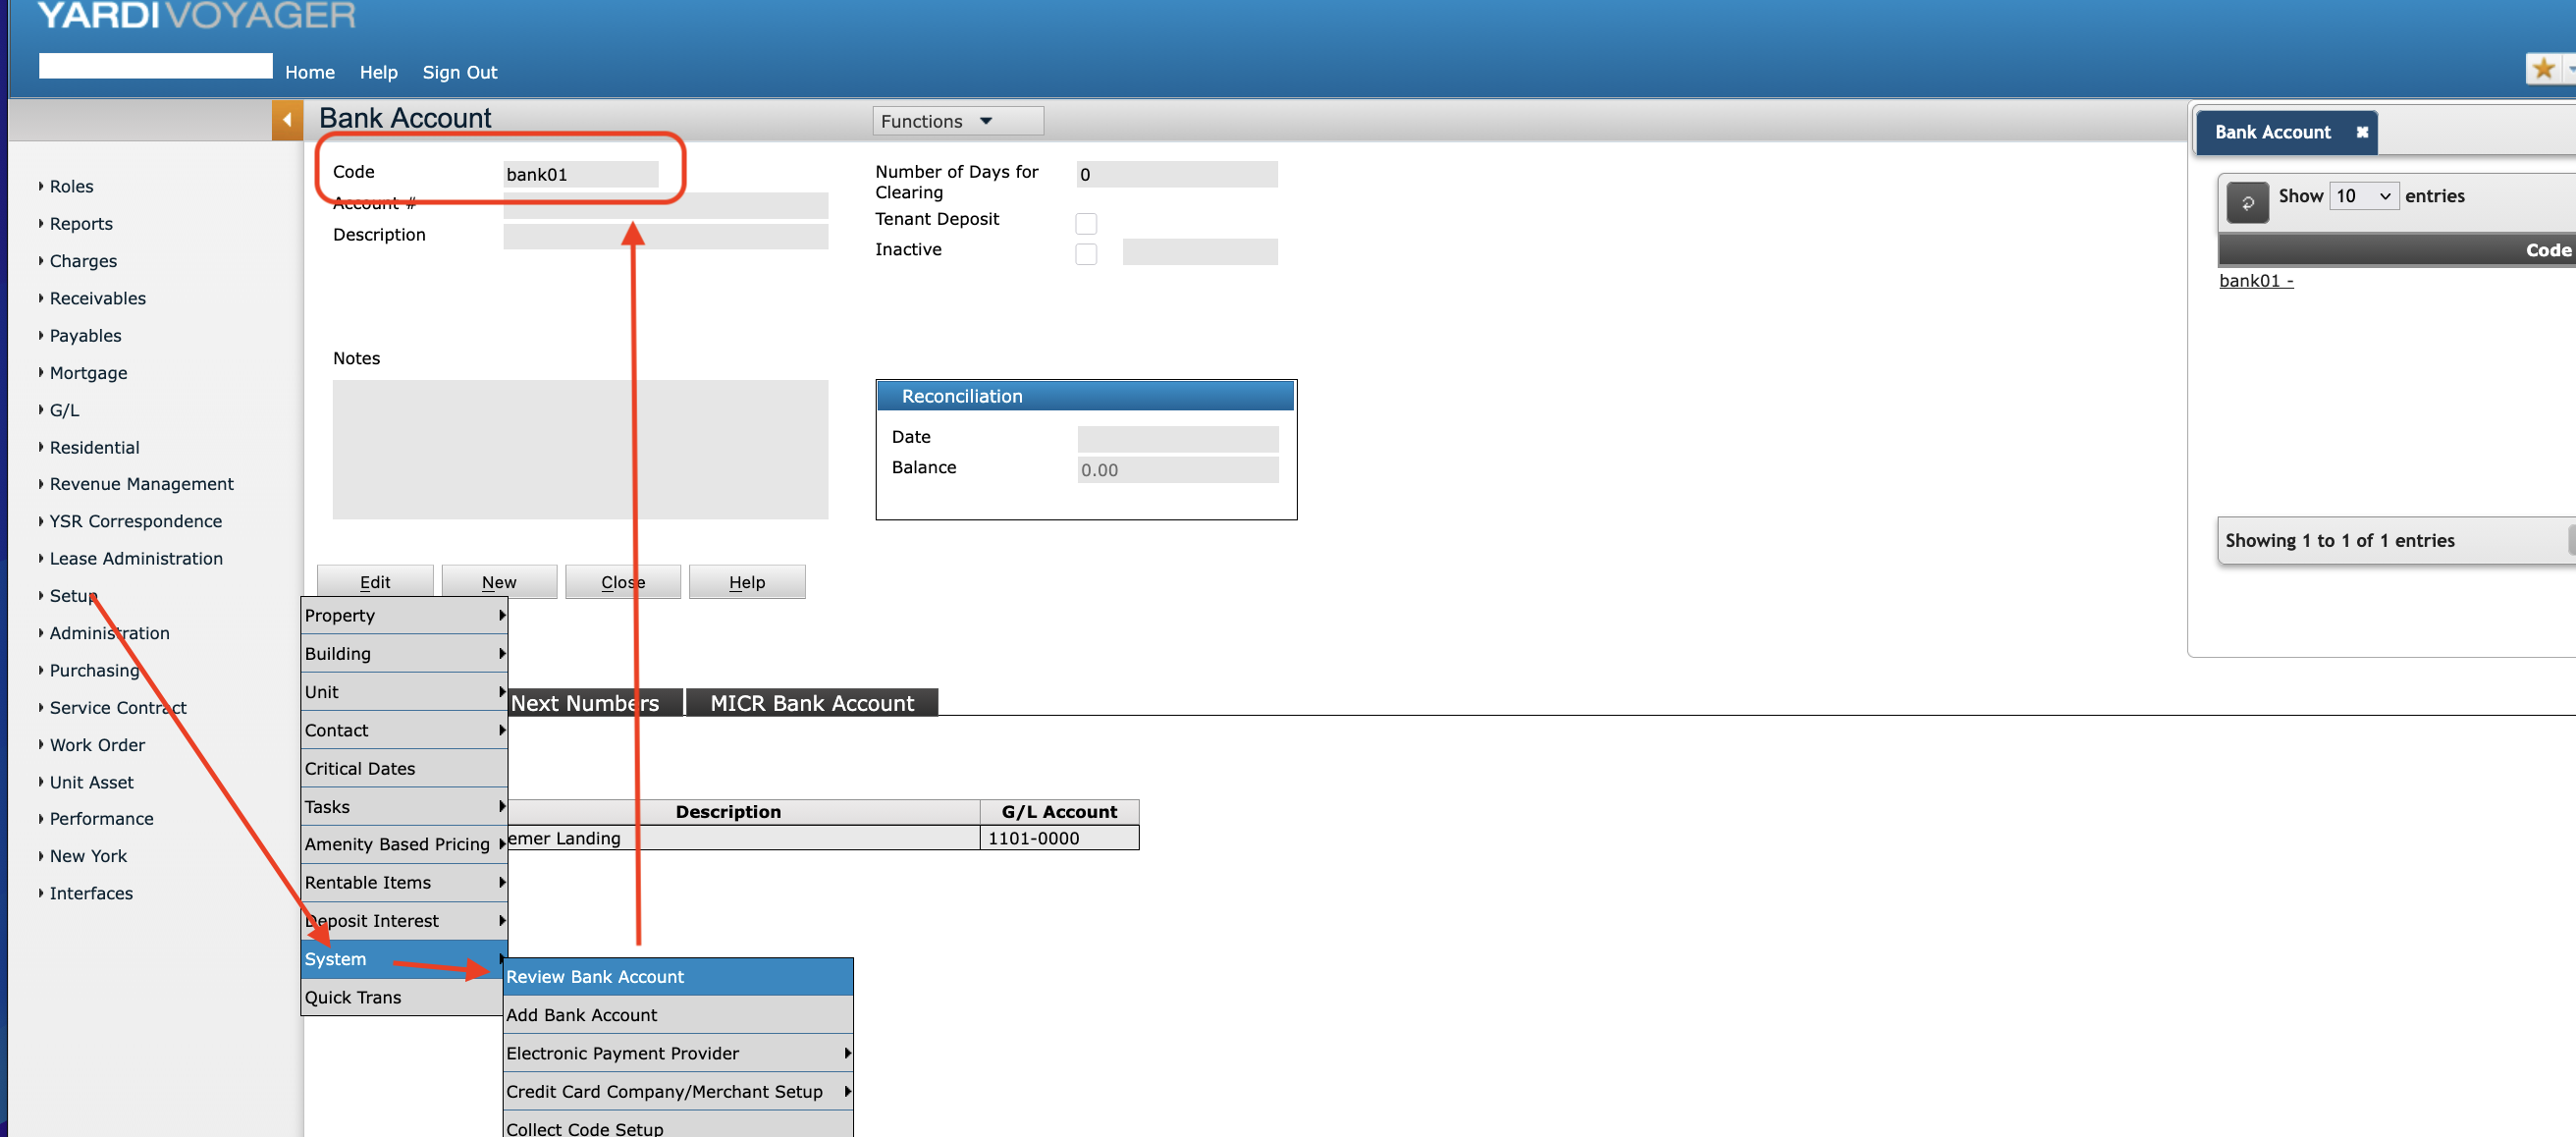Open Help in top navigation

click(x=379, y=72)
